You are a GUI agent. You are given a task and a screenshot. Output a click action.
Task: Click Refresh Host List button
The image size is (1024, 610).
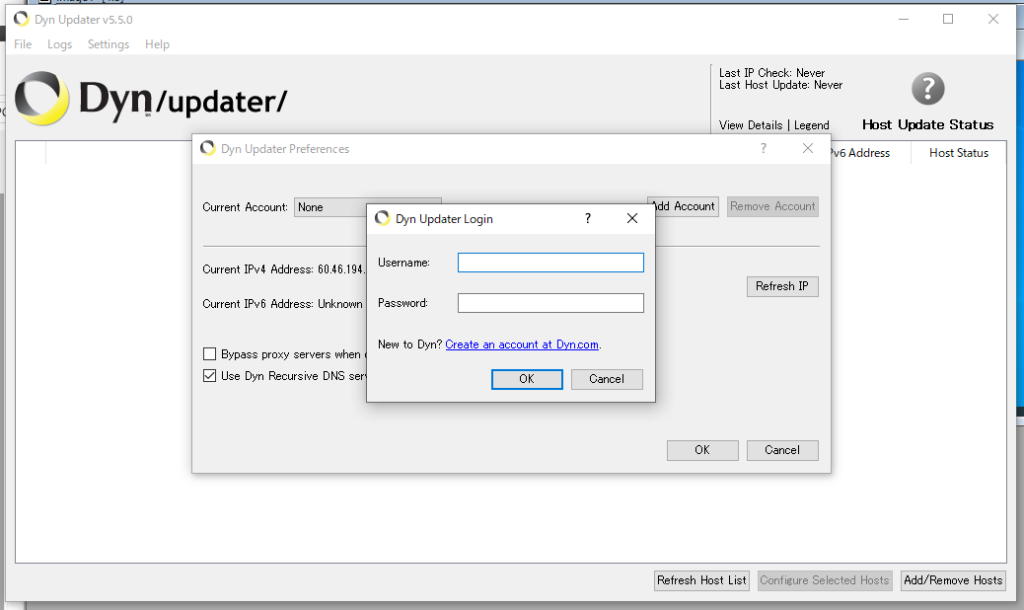coord(702,580)
